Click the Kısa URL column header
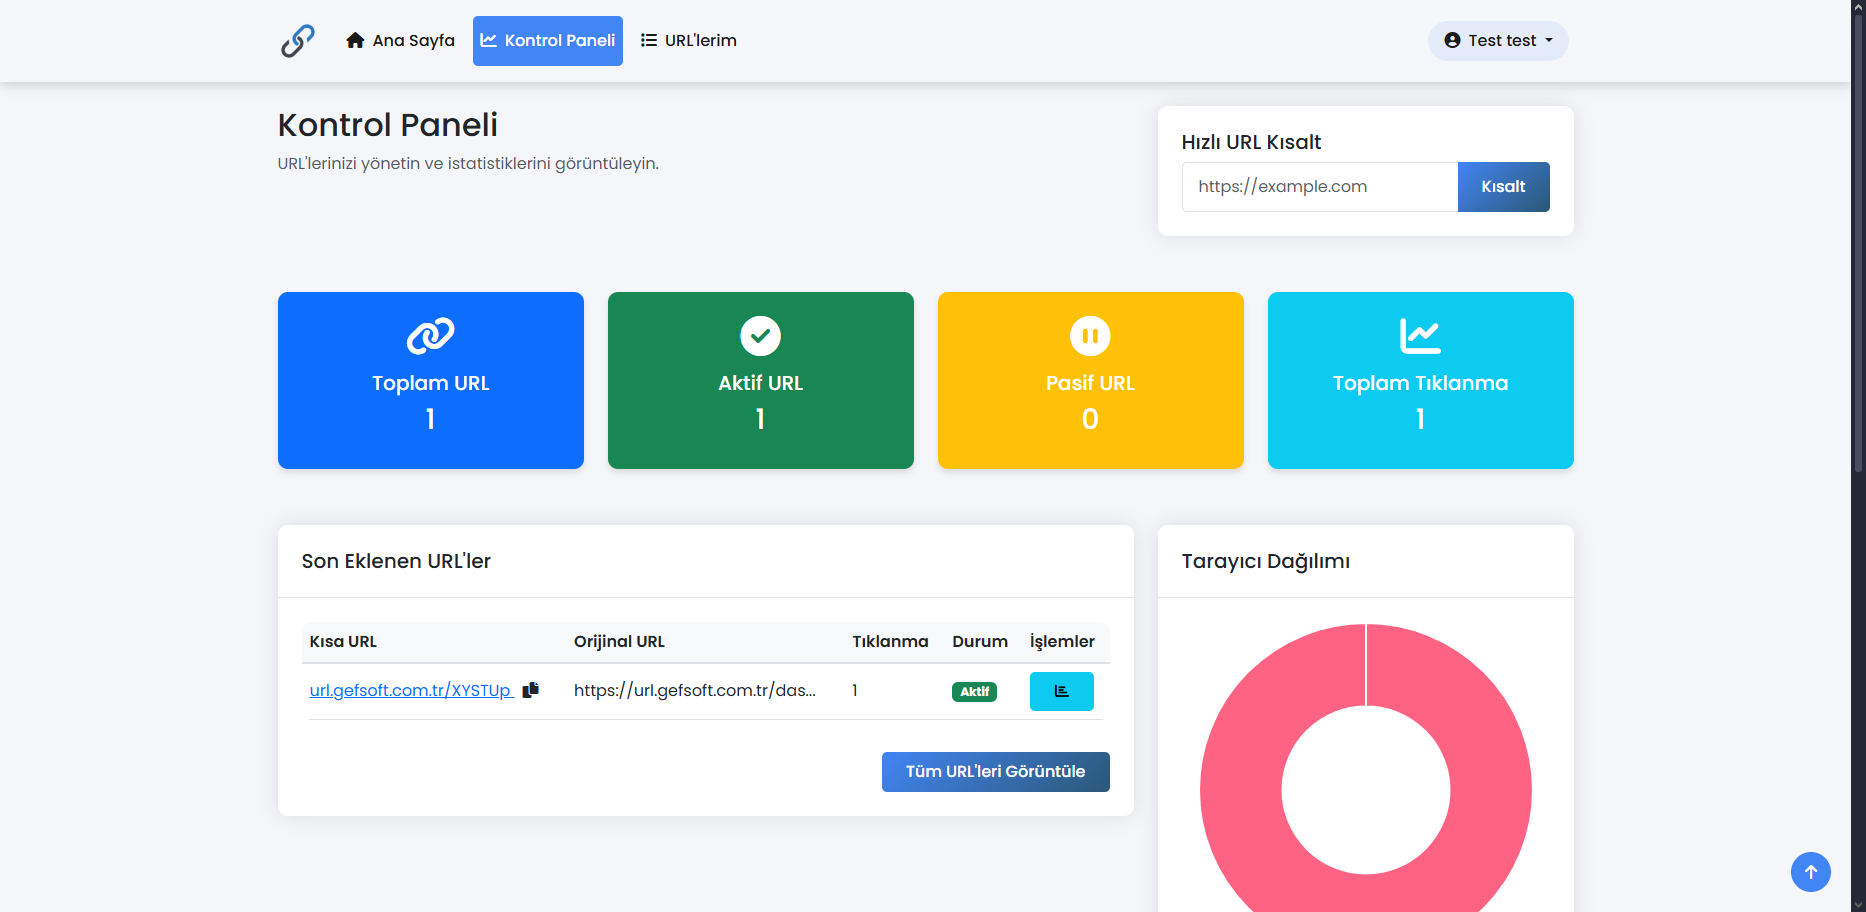This screenshot has height=912, width=1866. (x=343, y=642)
